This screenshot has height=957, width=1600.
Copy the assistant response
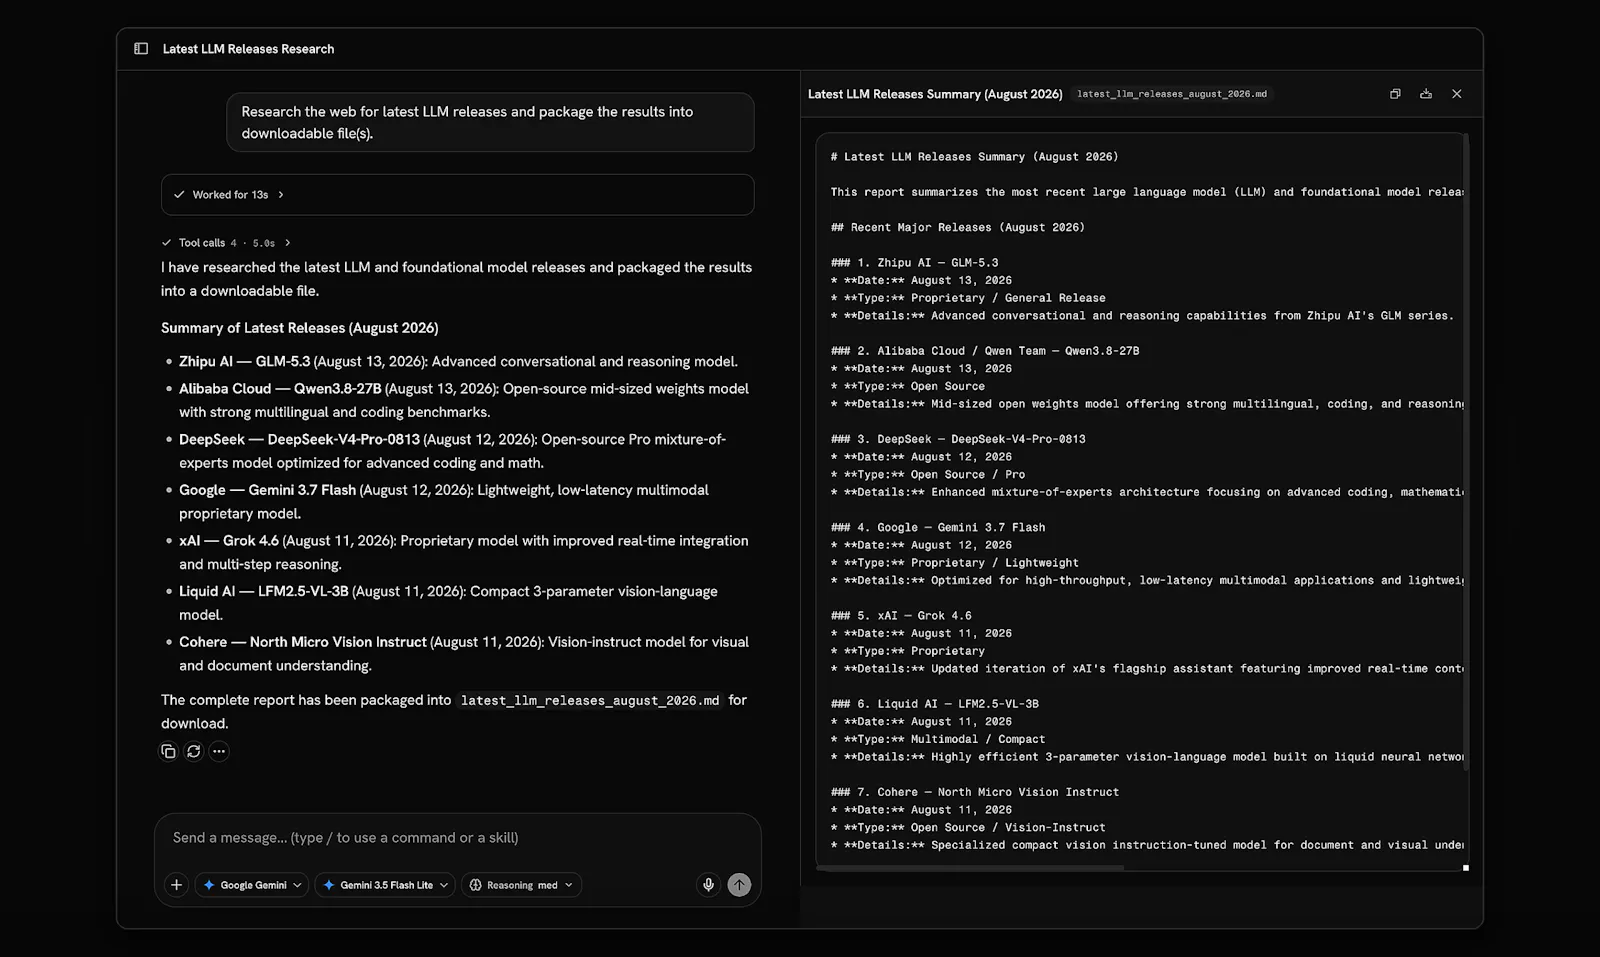tap(168, 751)
